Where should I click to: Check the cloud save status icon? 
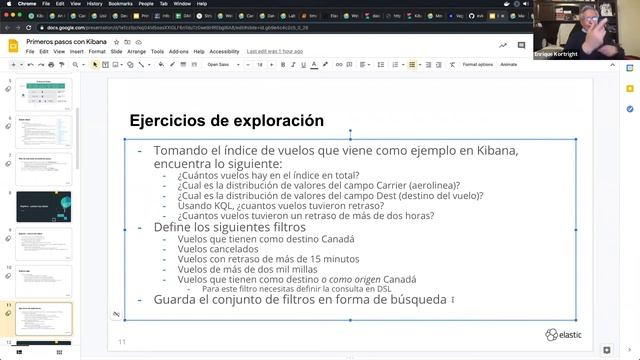pos(139,42)
